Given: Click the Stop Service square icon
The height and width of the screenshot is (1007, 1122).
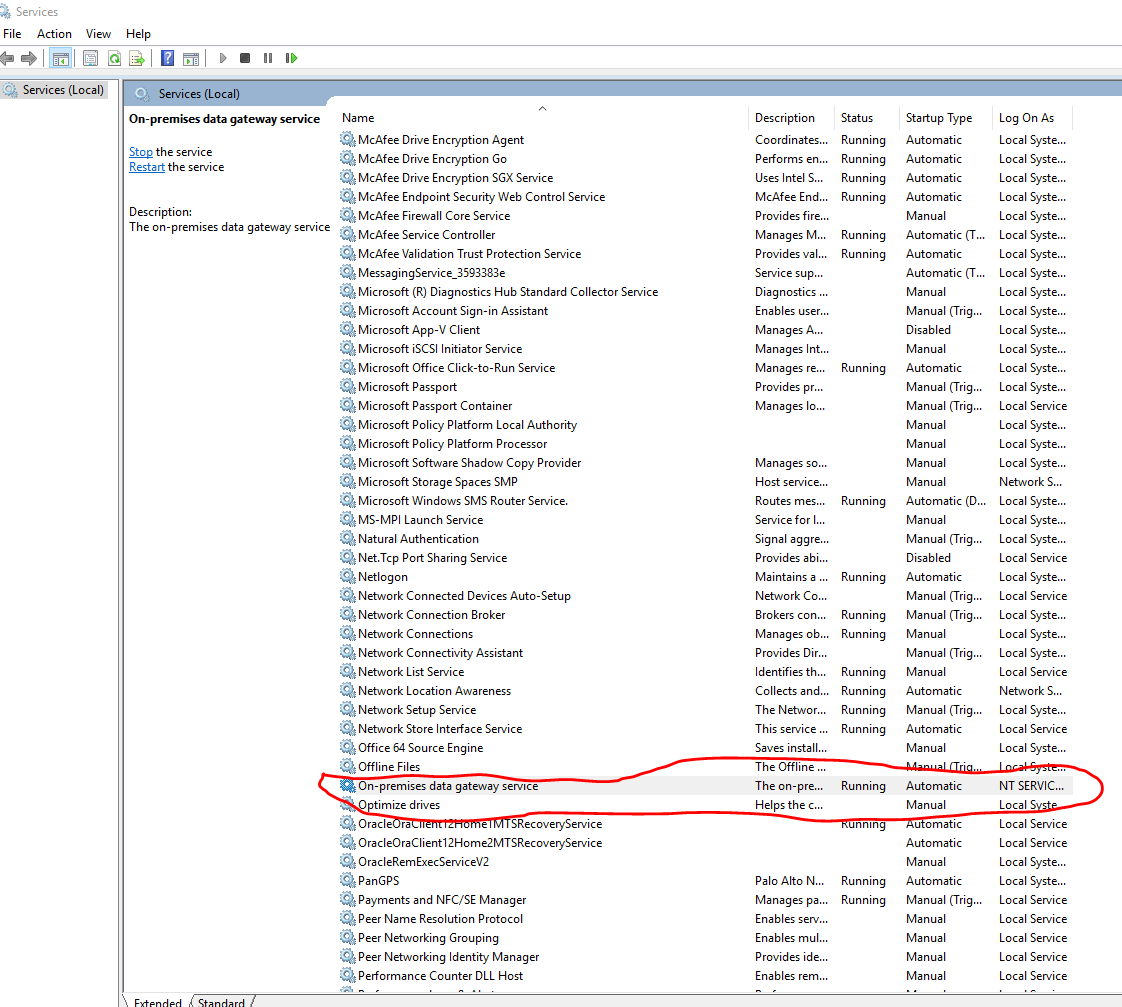Looking at the screenshot, I should 245,58.
